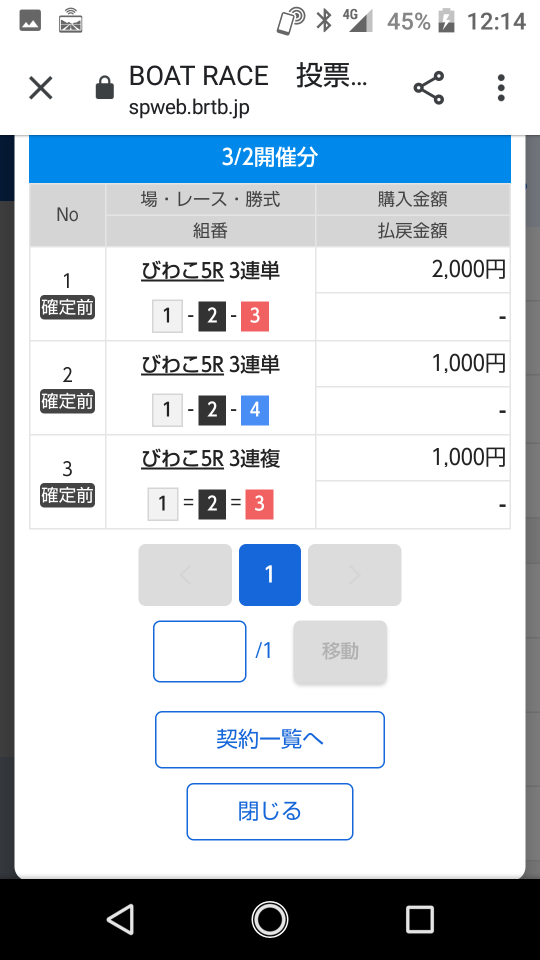Tap the 閉じる close button
The image size is (540, 960).
tap(270, 812)
